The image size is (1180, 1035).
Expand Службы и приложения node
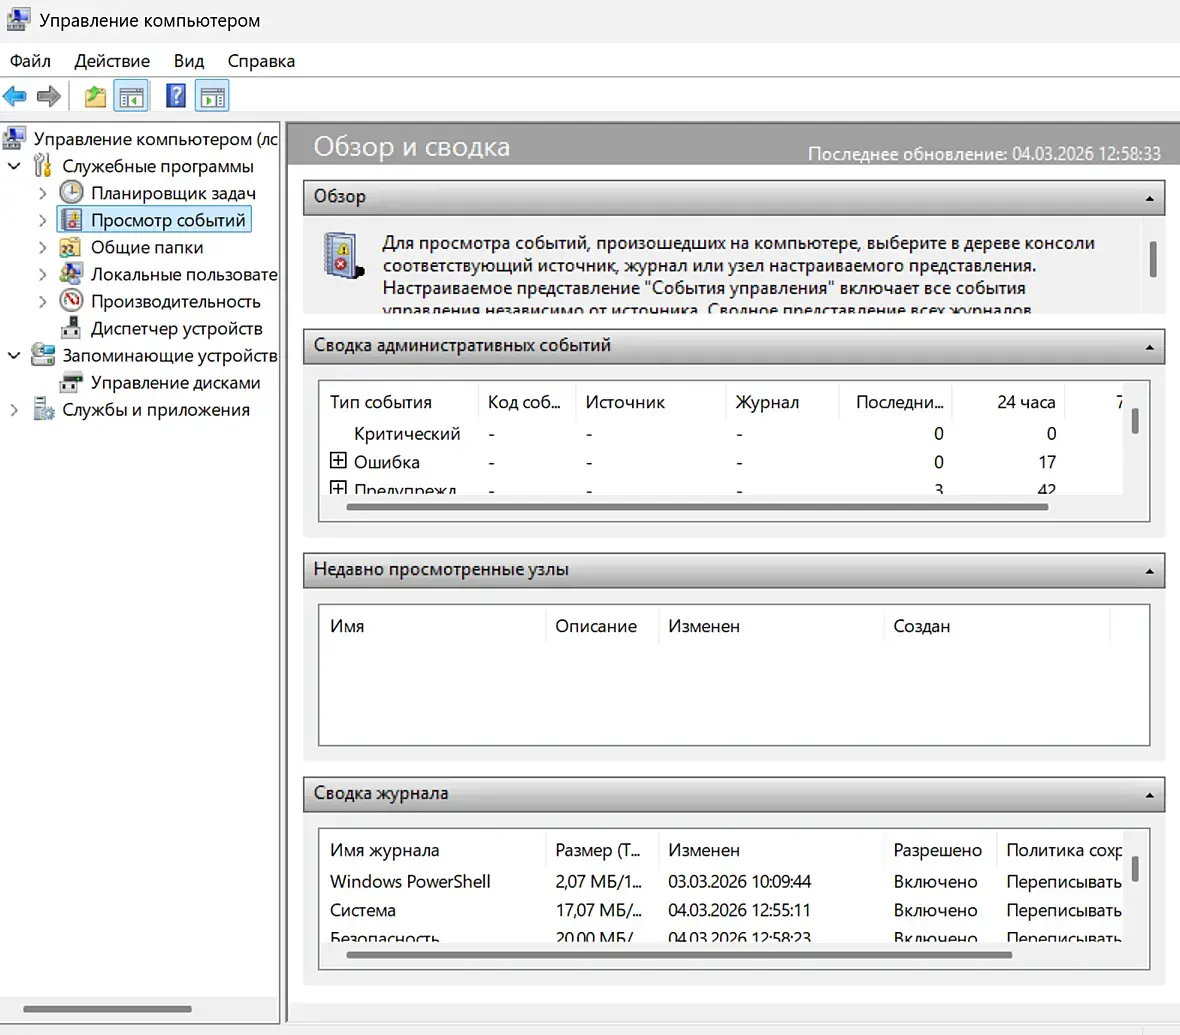pyautogui.click(x=14, y=410)
